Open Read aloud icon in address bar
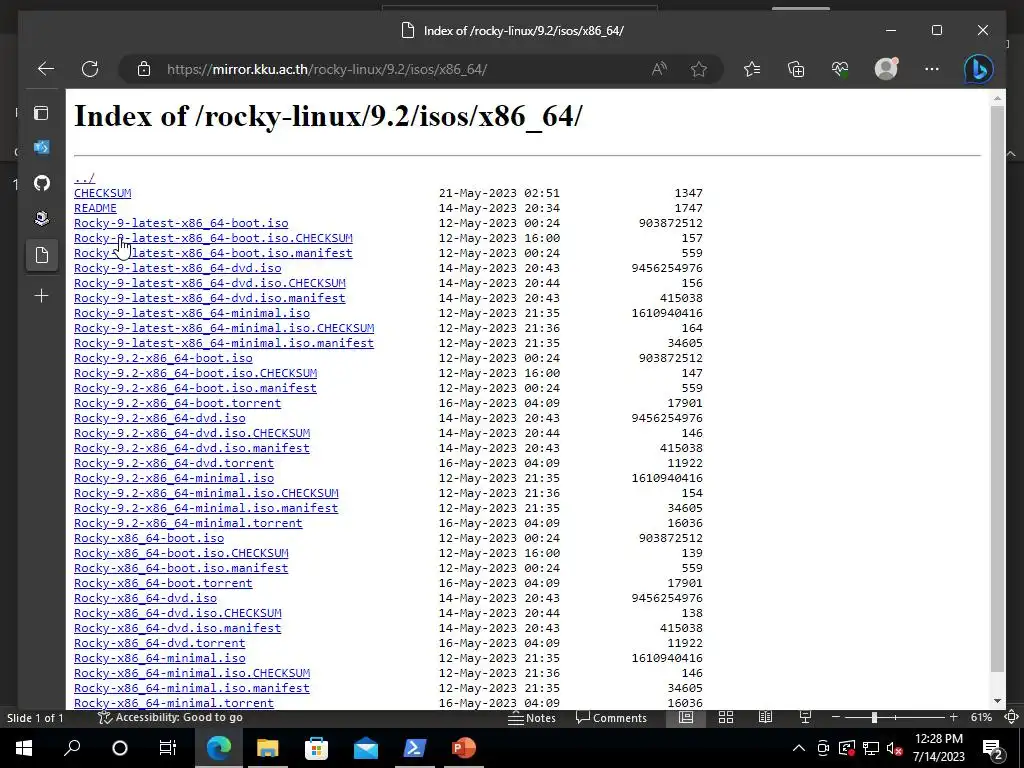 [x=659, y=69]
